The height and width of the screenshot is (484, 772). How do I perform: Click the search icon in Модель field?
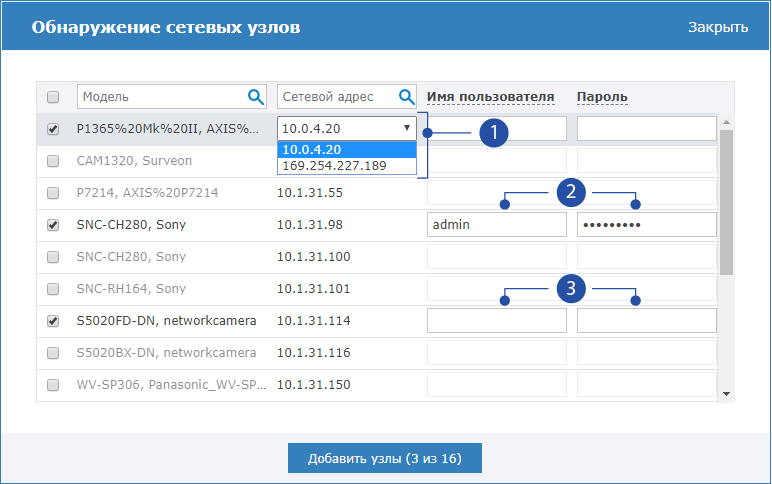click(x=256, y=97)
